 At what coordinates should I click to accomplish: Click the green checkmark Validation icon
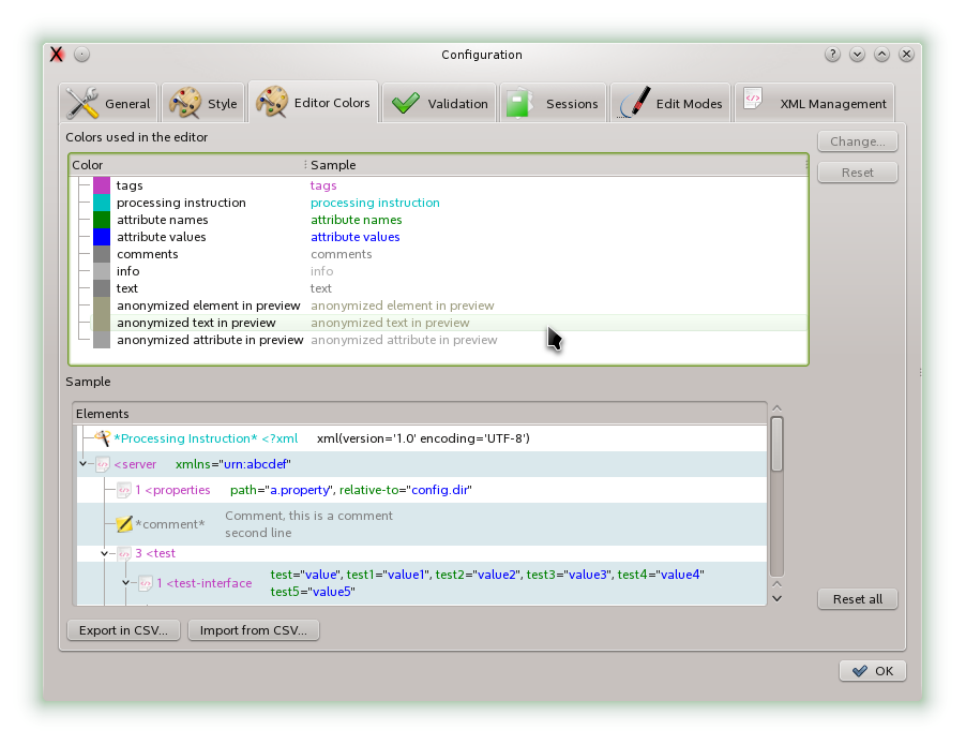pos(405,103)
